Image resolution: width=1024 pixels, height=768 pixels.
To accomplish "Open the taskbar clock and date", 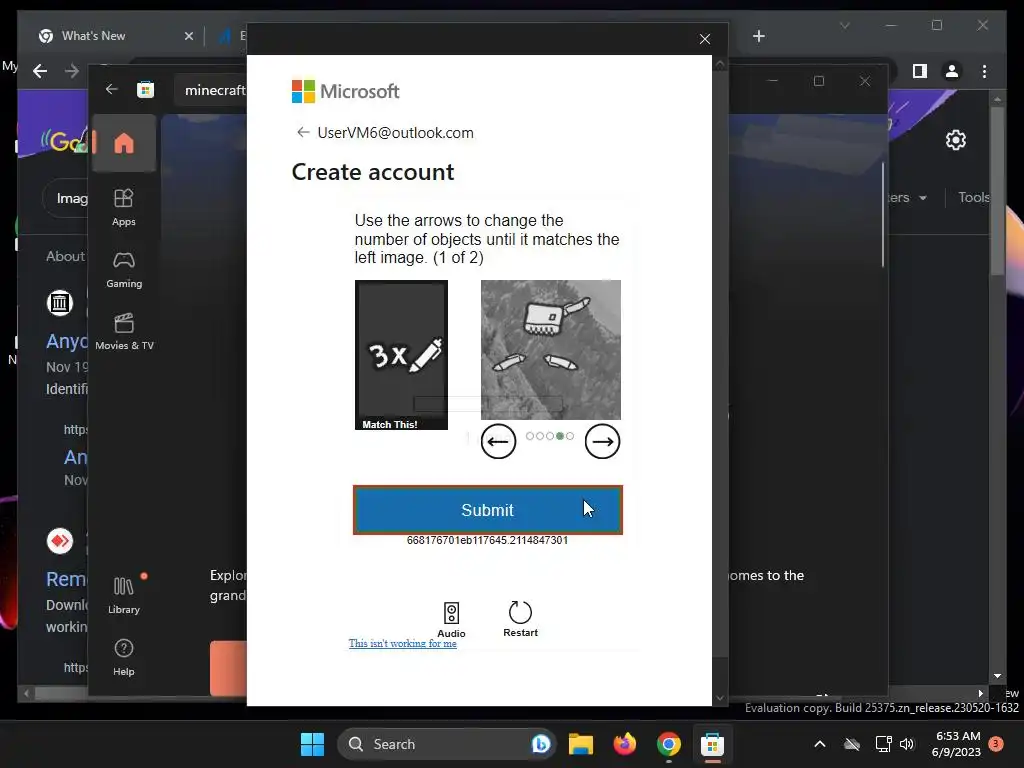I will 957,744.
